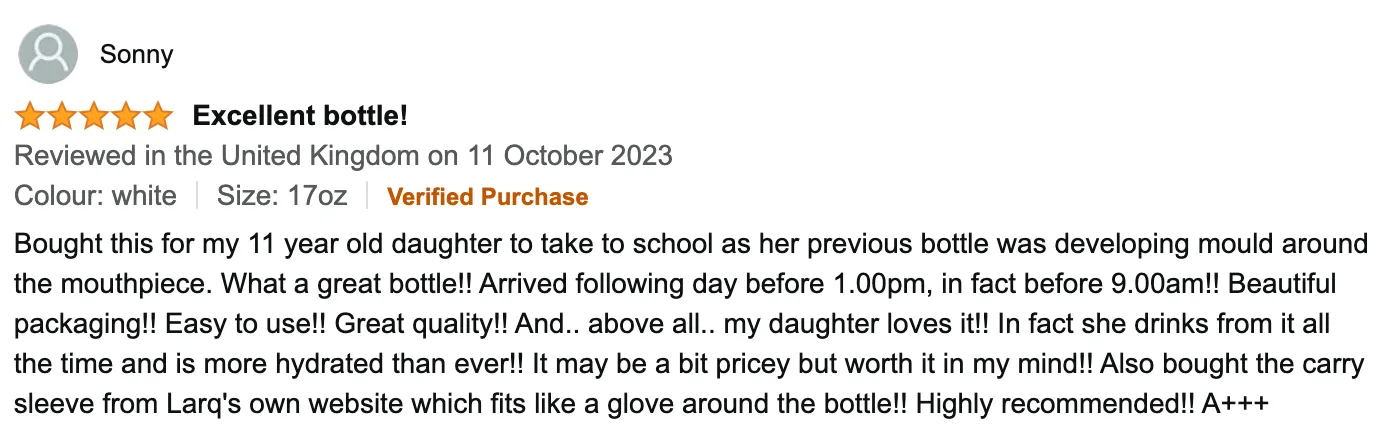
Task: Open the 'Excellent bottle!' review title
Action: pos(300,116)
